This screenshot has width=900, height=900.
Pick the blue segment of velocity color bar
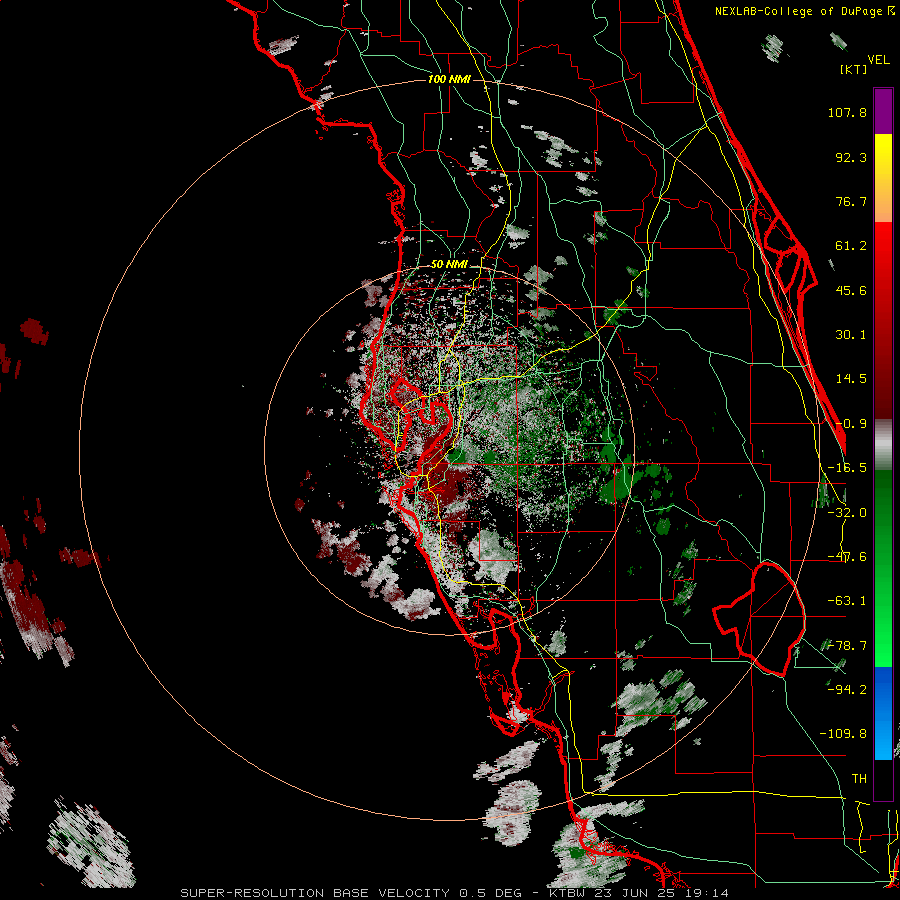(x=883, y=713)
